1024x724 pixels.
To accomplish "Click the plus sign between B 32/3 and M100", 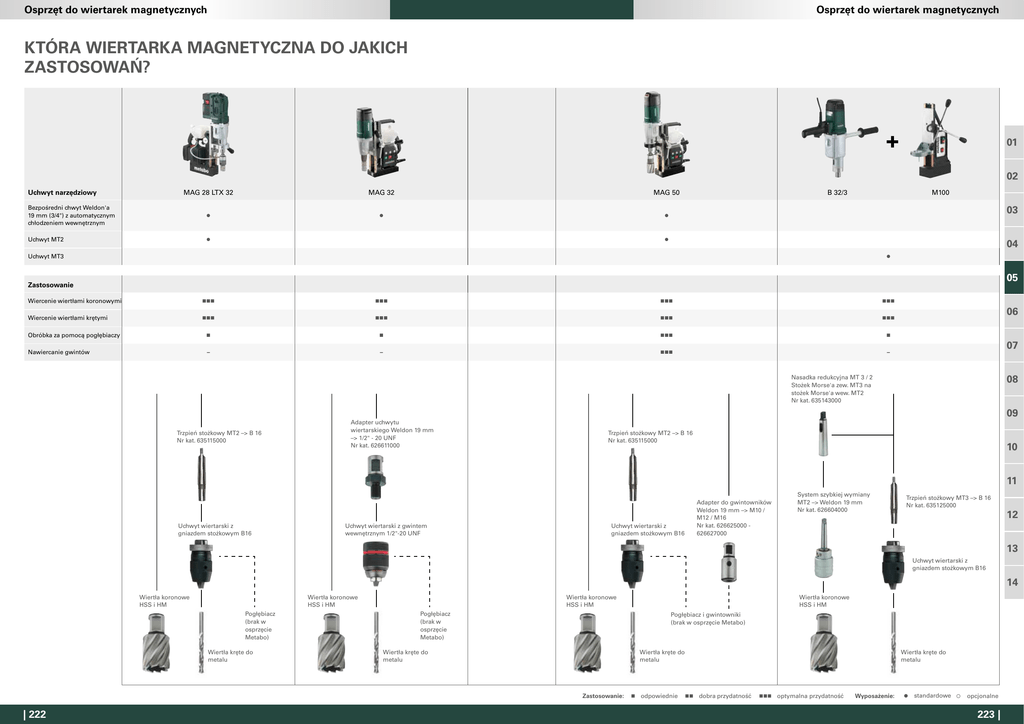I will click(892, 142).
